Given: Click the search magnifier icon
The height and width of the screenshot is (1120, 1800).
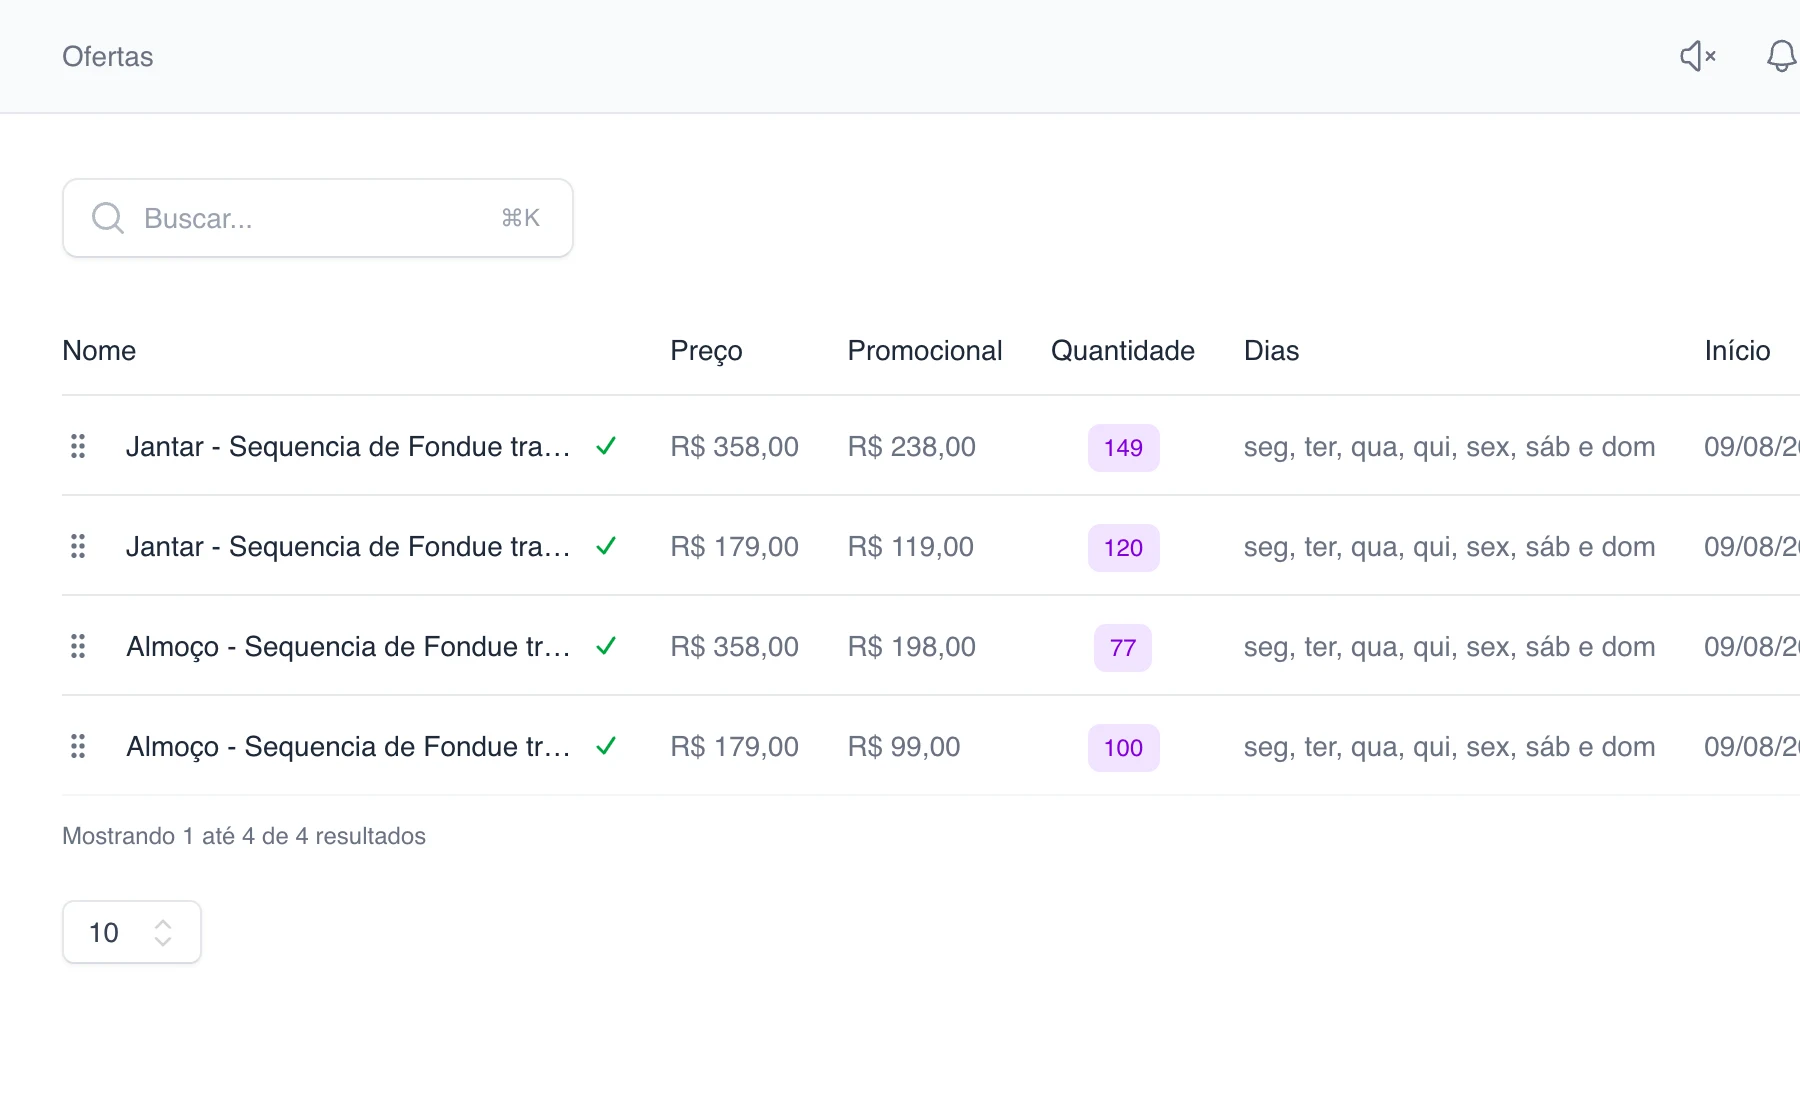Looking at the screenshot, I should (x=108, y=218).
